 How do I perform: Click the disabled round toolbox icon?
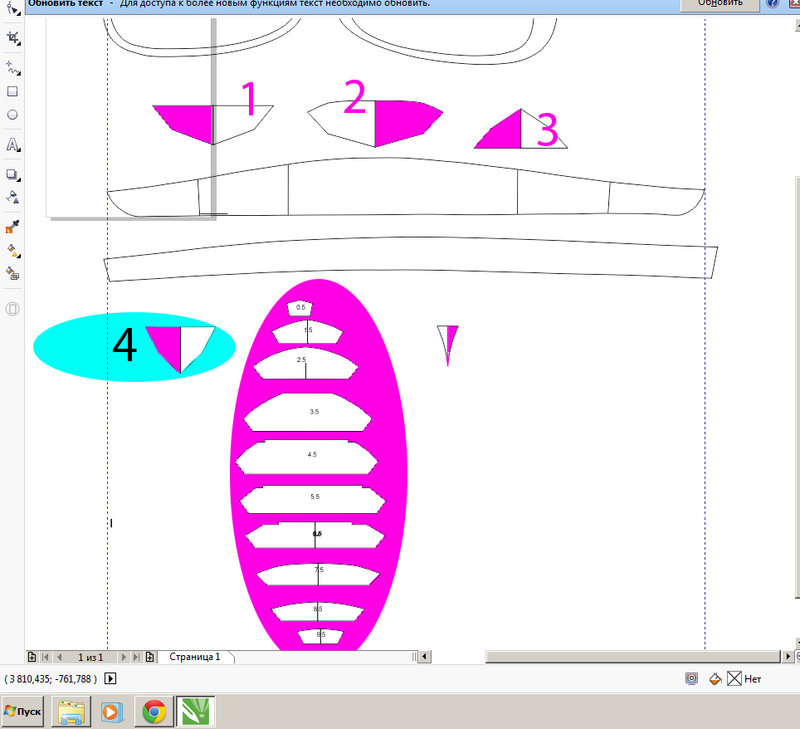[x=12, y=309]
